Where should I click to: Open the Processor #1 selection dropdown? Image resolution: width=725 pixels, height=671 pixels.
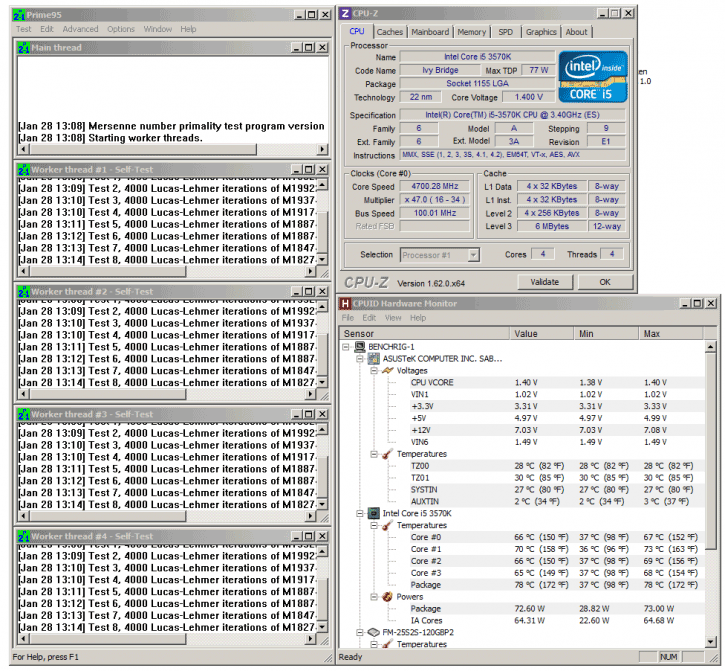pos(447,255)
